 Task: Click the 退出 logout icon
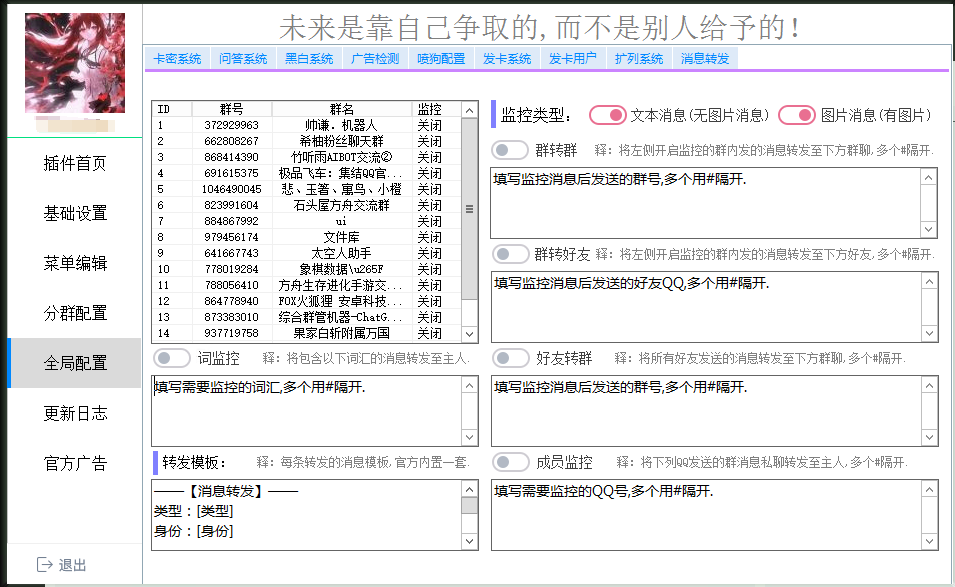pos(44,565)
